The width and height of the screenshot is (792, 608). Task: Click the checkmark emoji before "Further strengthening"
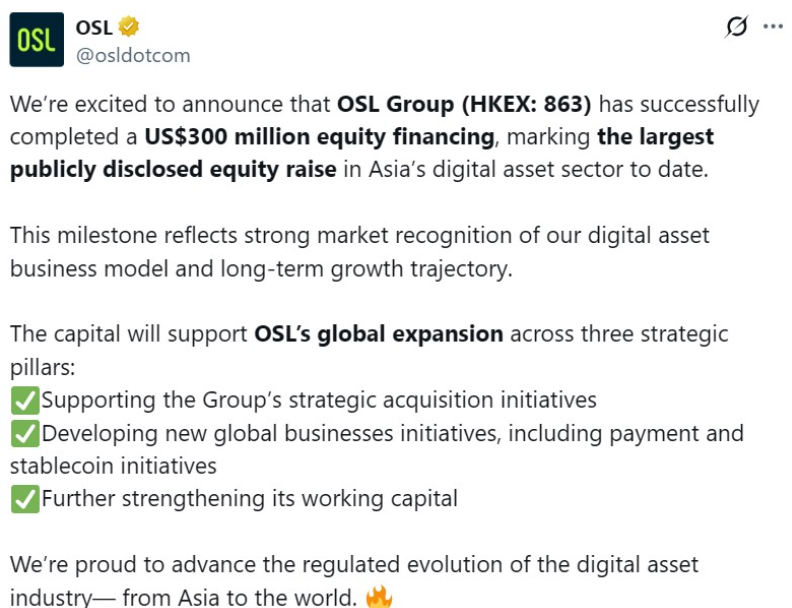coord(24,499)
